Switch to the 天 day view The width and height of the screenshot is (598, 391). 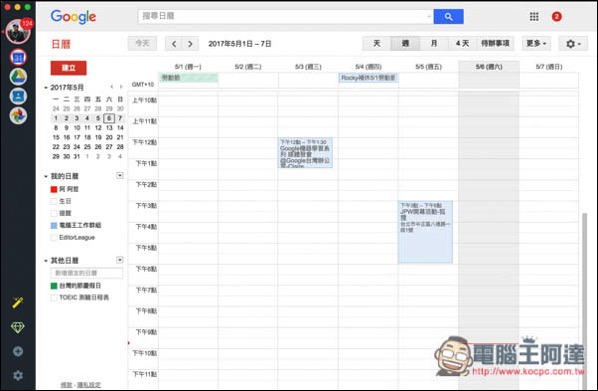coord(376,43)
